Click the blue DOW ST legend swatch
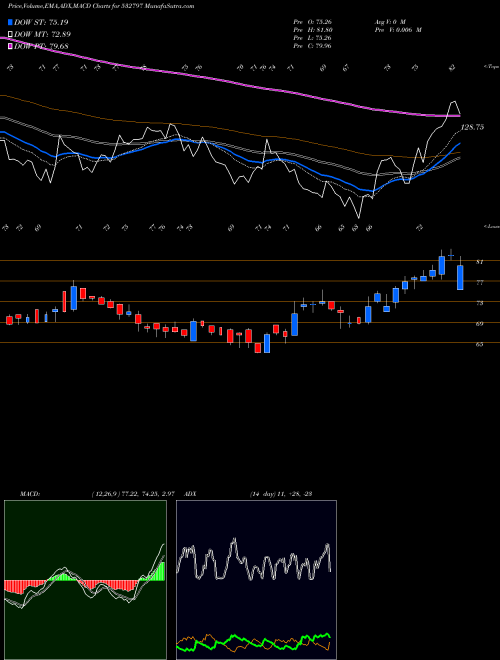This screenshot has height=660, width=500. 11,22
